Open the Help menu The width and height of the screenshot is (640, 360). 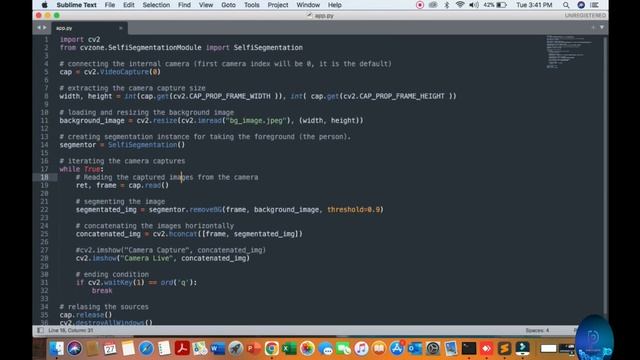[334, 5]
